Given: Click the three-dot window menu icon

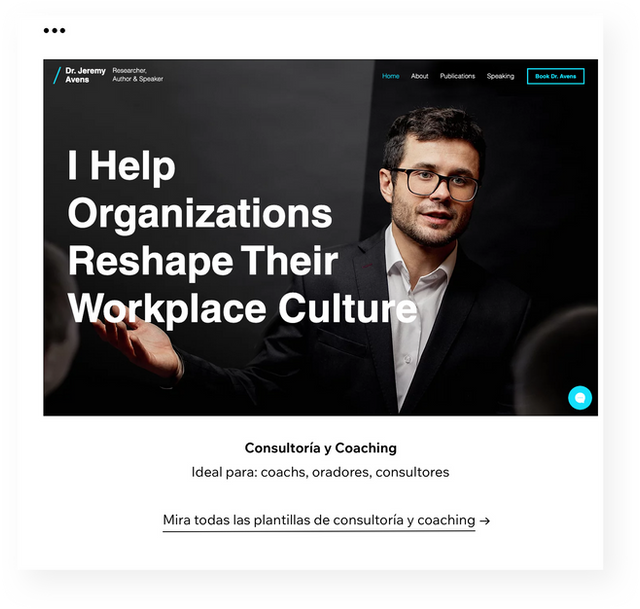Looking at the screenshot, I should [54, 30].
